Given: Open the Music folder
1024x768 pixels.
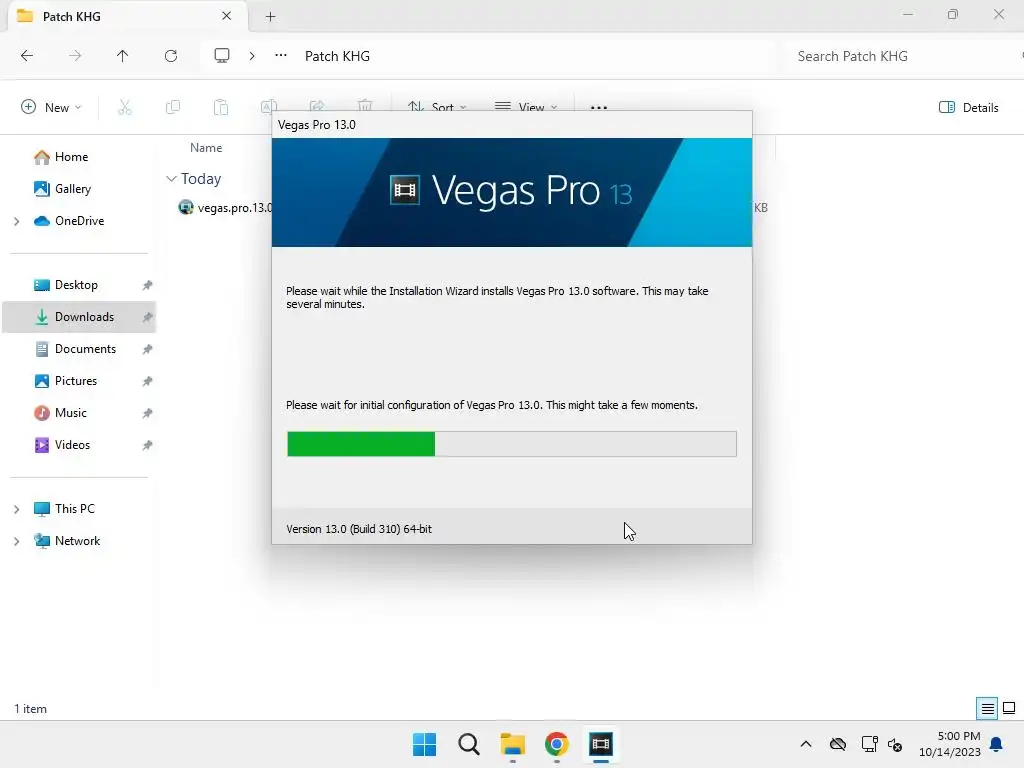Looking at the screenshot, I should coord(60,413).
